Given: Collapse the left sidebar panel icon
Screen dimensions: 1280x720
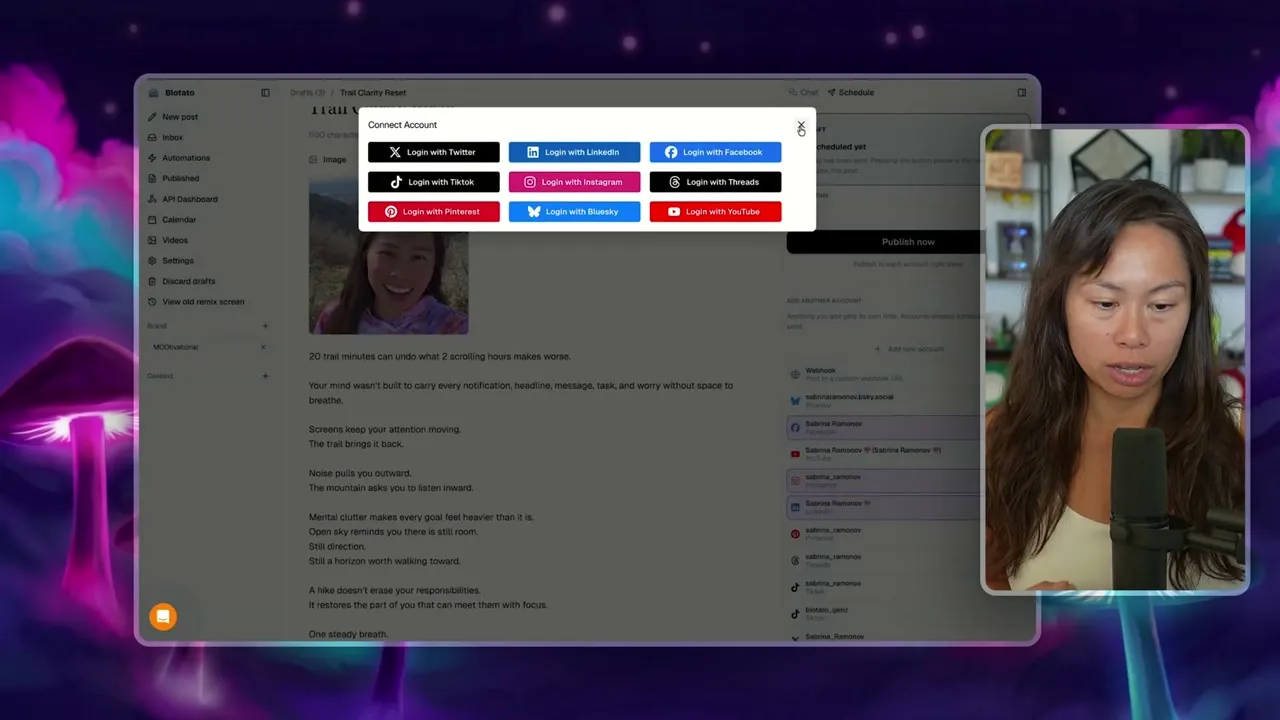Looking at the screenshot, I should [x=265, y=92].
